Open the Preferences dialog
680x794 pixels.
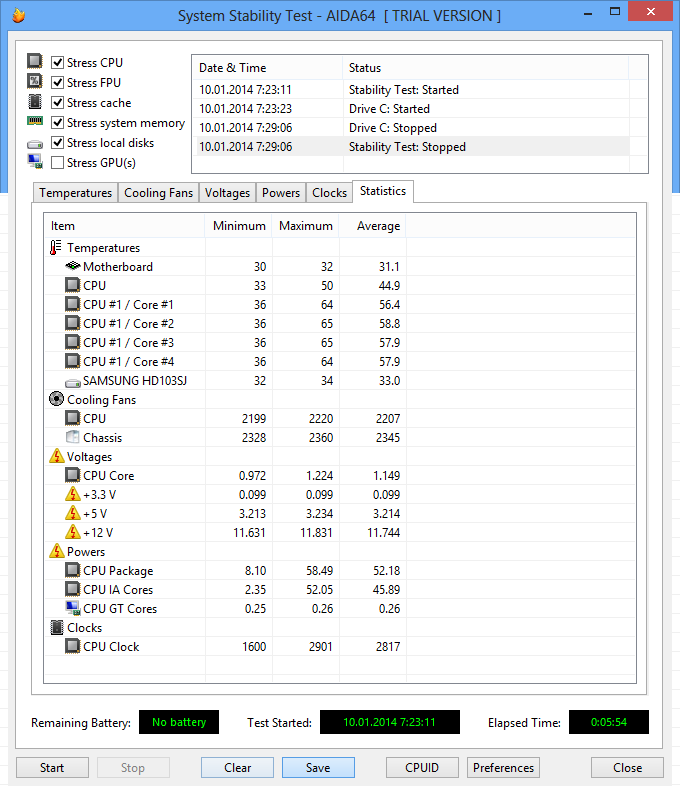pyautogui.click(x=503, y=768)
